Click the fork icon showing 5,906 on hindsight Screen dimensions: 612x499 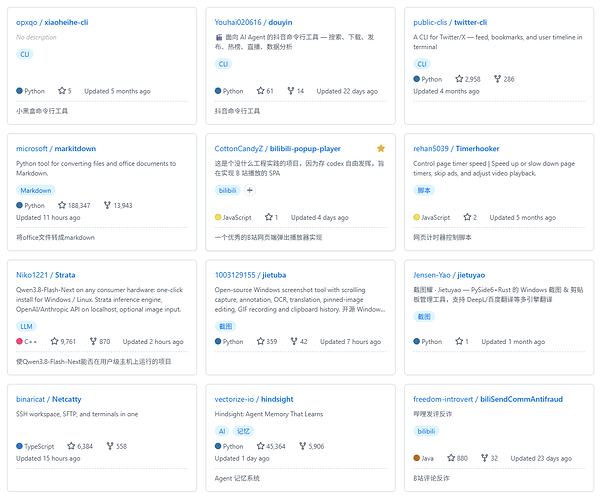(x=302, y=446)
